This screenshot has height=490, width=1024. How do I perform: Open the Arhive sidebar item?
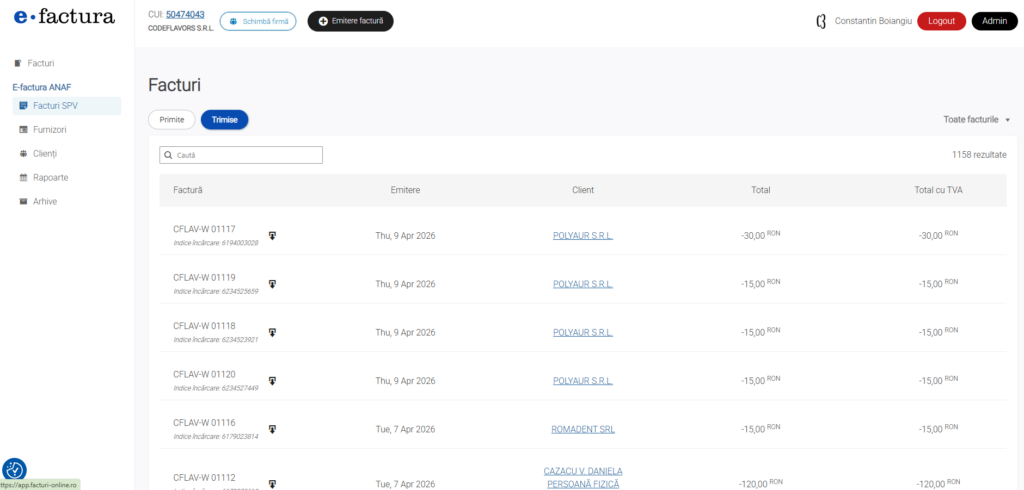[x=45, y=201]
